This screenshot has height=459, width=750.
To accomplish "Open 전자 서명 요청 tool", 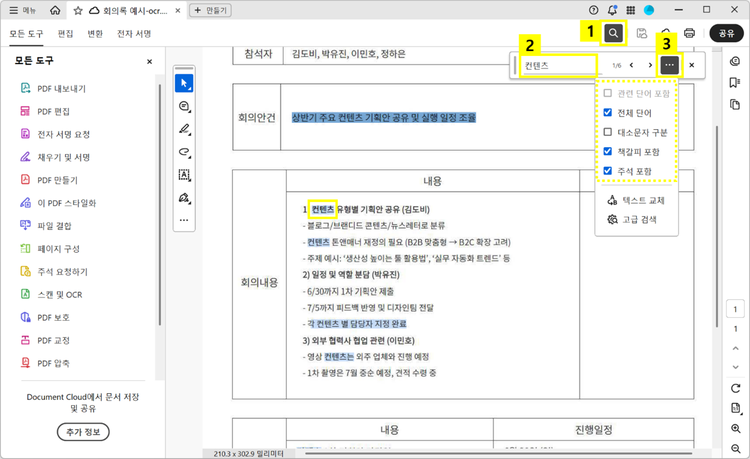I will point(55,134).
